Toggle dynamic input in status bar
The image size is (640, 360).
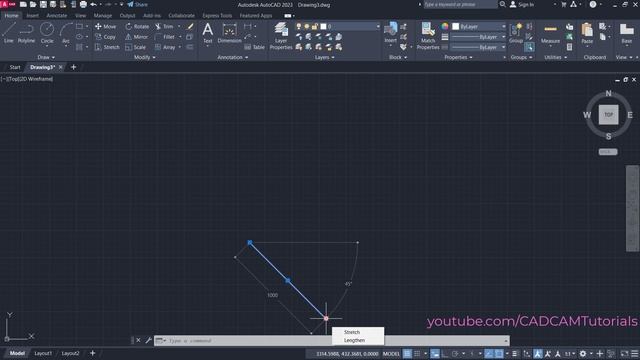click(435, 353)
